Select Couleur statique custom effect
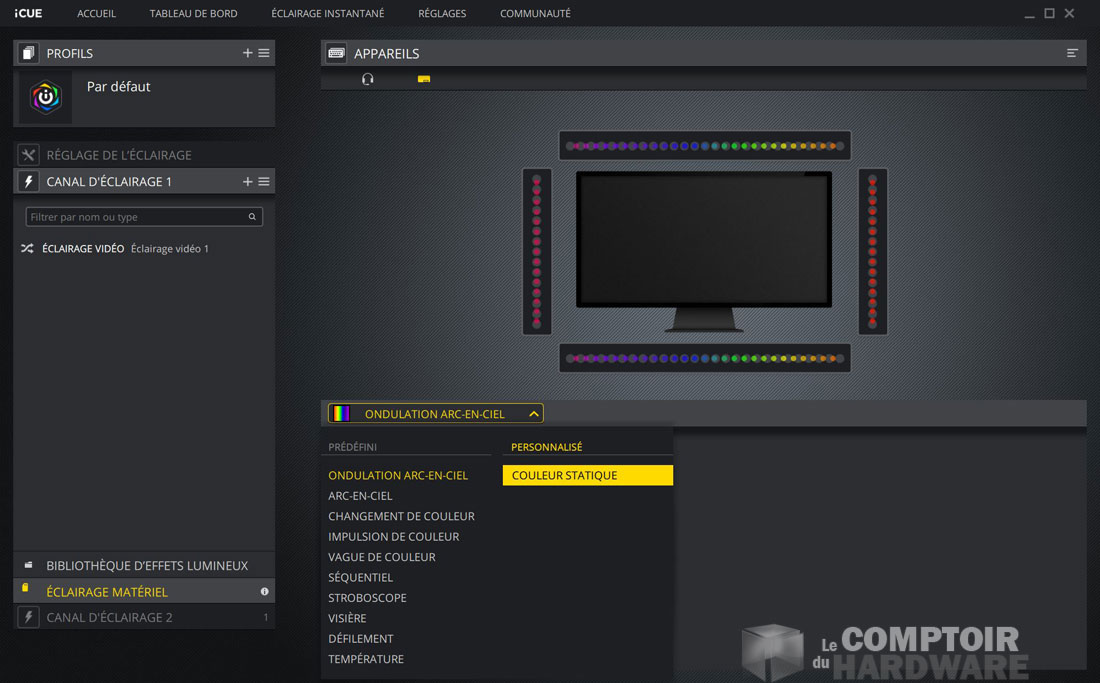1100x683 pixels. coord(587,474)
